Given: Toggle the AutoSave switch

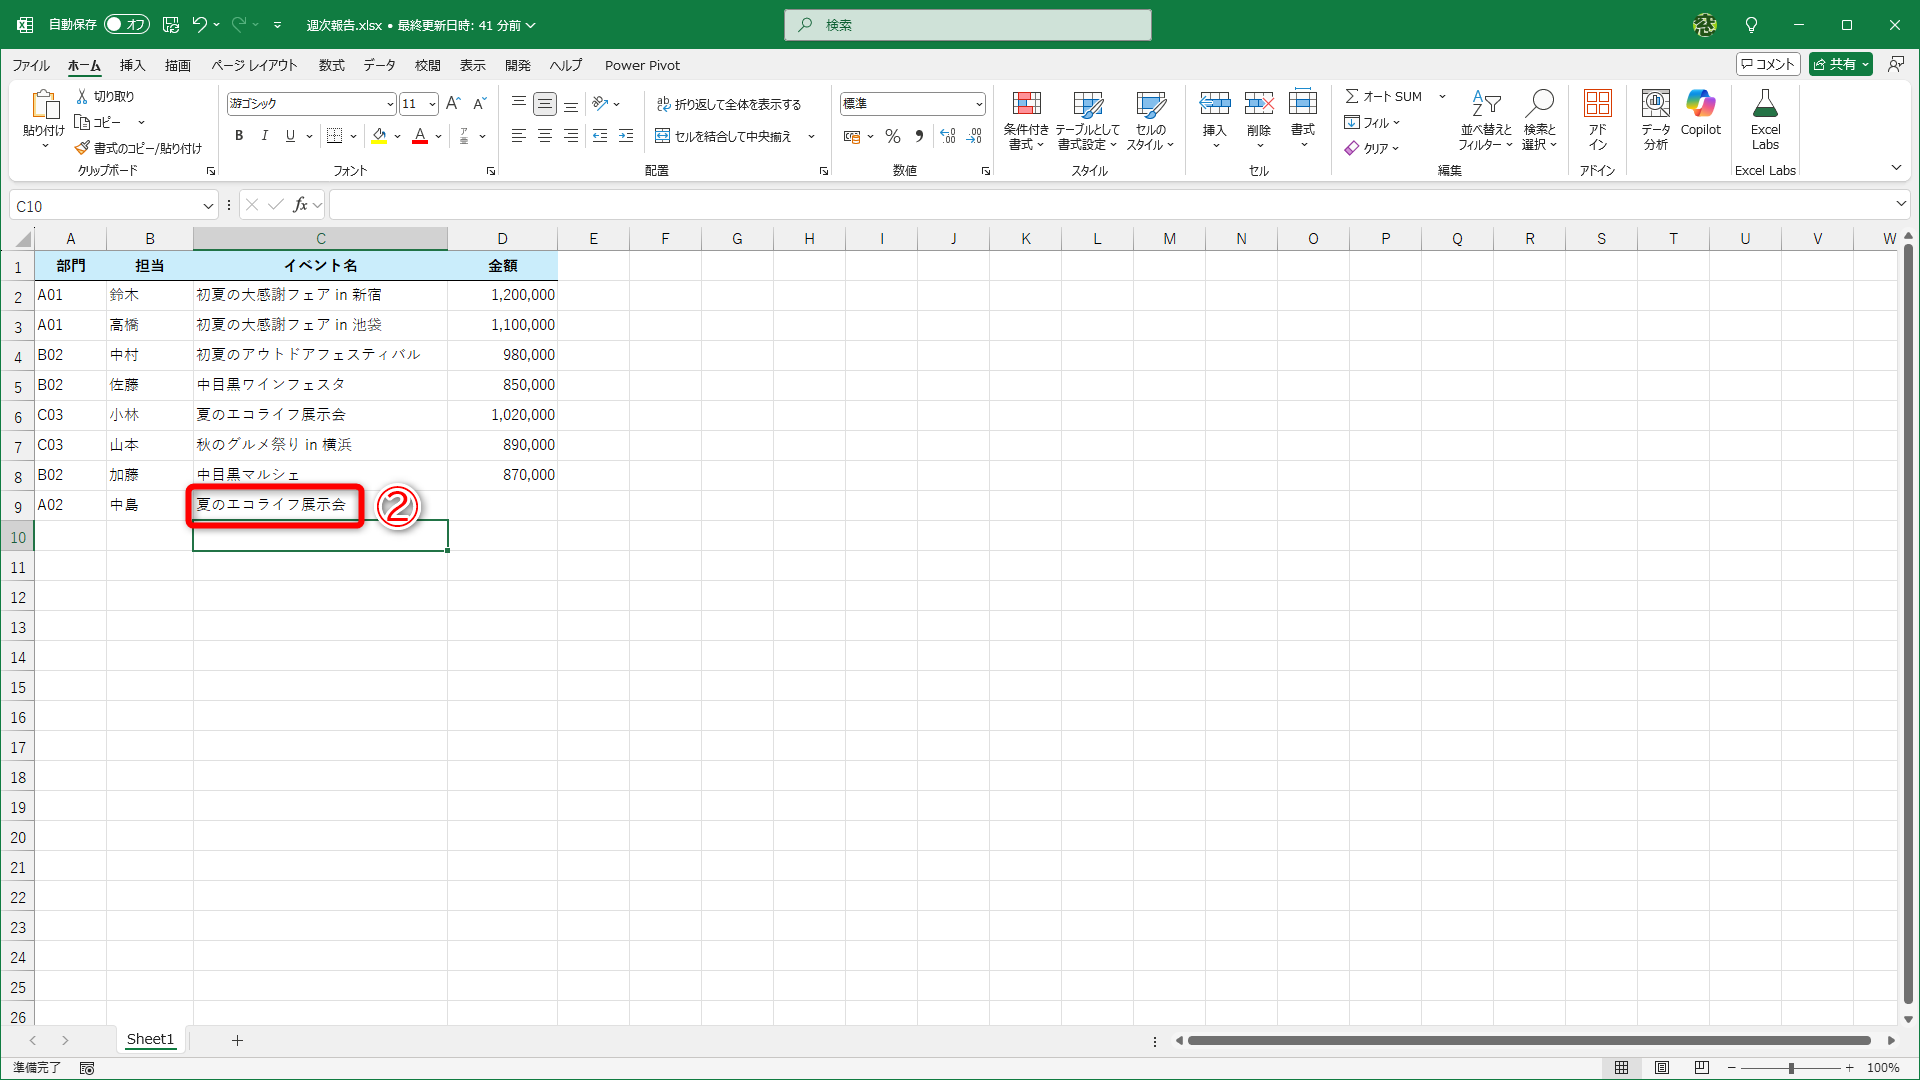Looking at the screenshot, I should [127, 25].
